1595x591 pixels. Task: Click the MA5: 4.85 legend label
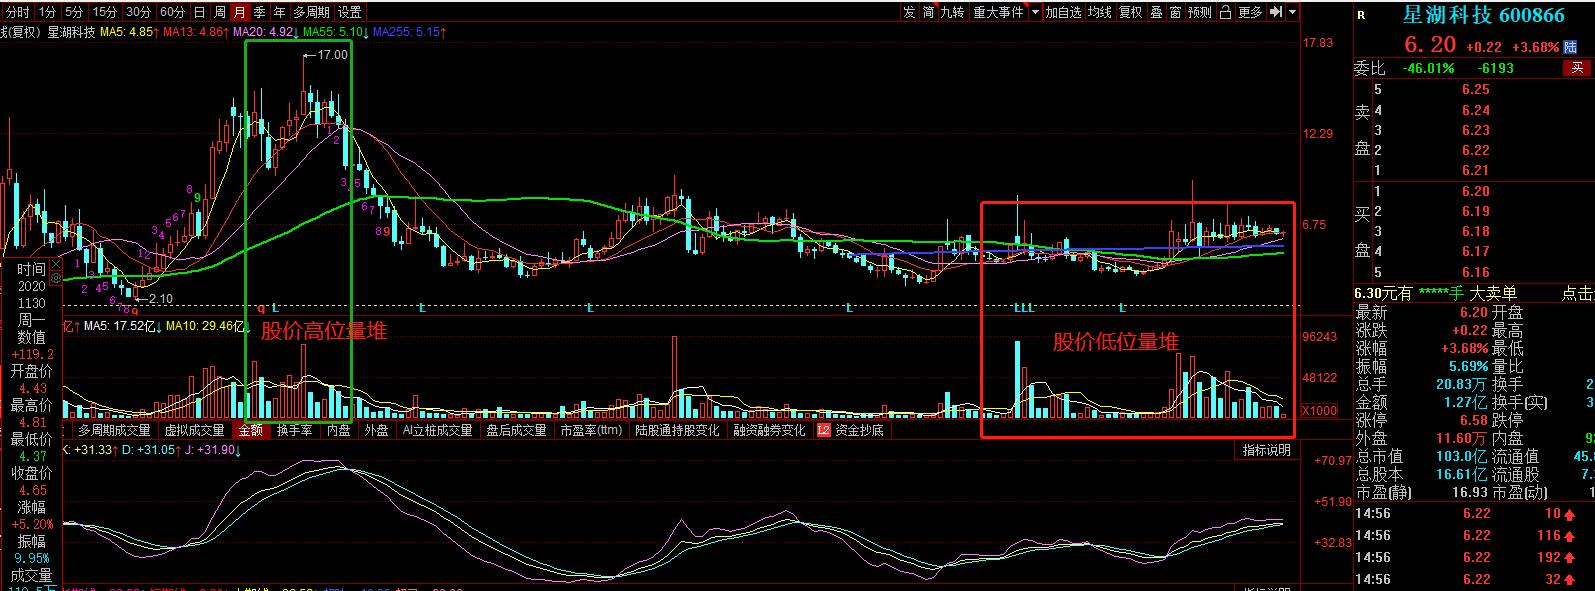coord(131,32)
